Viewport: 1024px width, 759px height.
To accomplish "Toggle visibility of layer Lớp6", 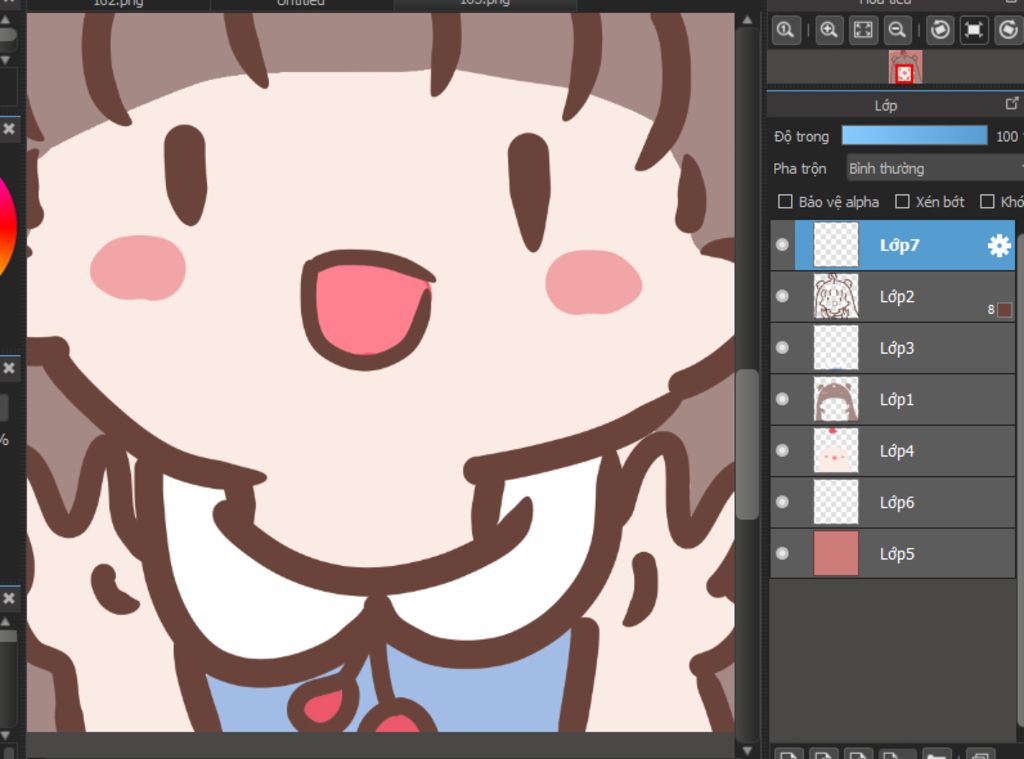I will point(782,502).
